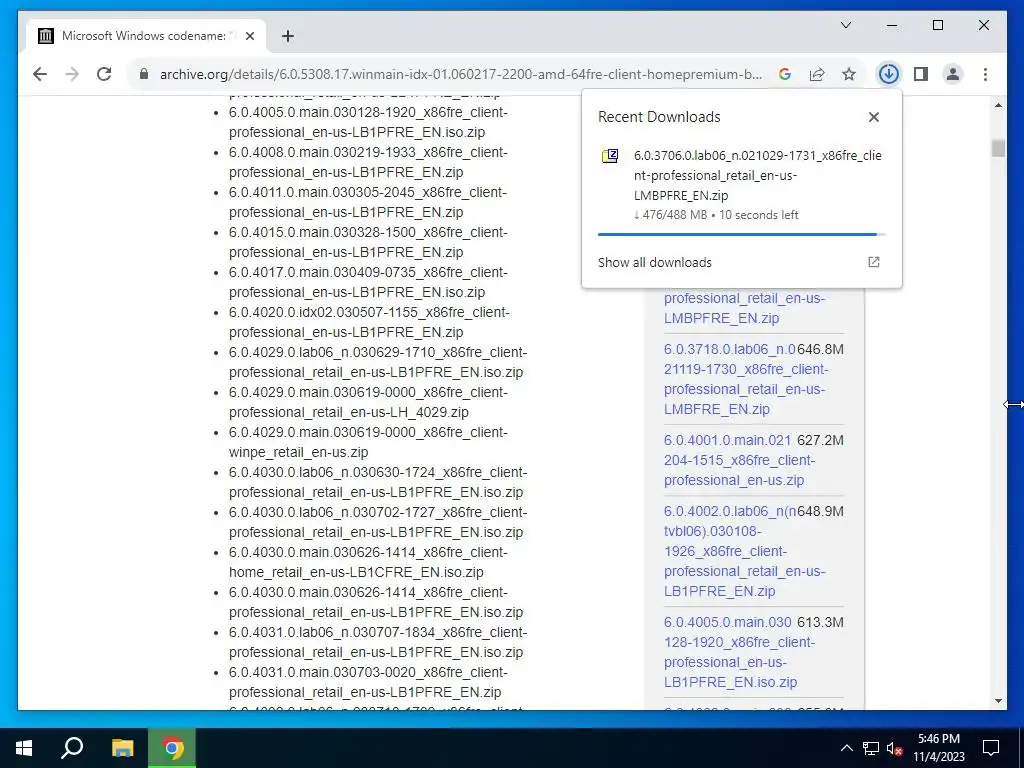Click the 648.9M file size
The image size is (1024, 768).
point(820,511)
